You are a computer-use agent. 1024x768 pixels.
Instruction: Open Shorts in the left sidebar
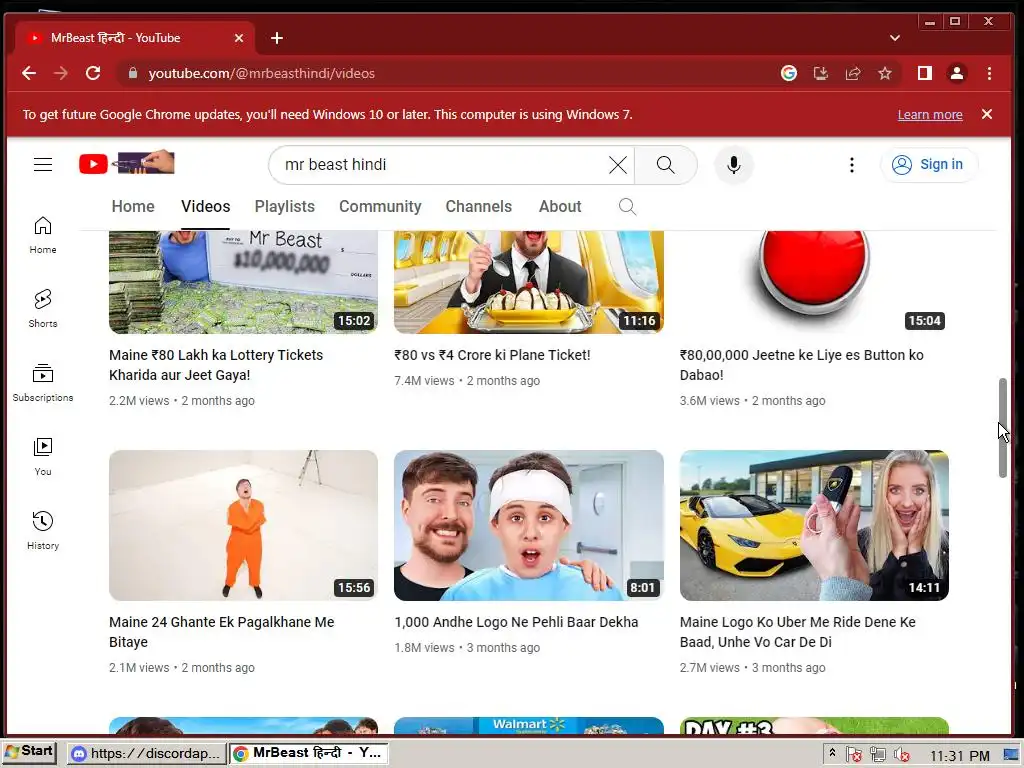(x=43, y=309)
